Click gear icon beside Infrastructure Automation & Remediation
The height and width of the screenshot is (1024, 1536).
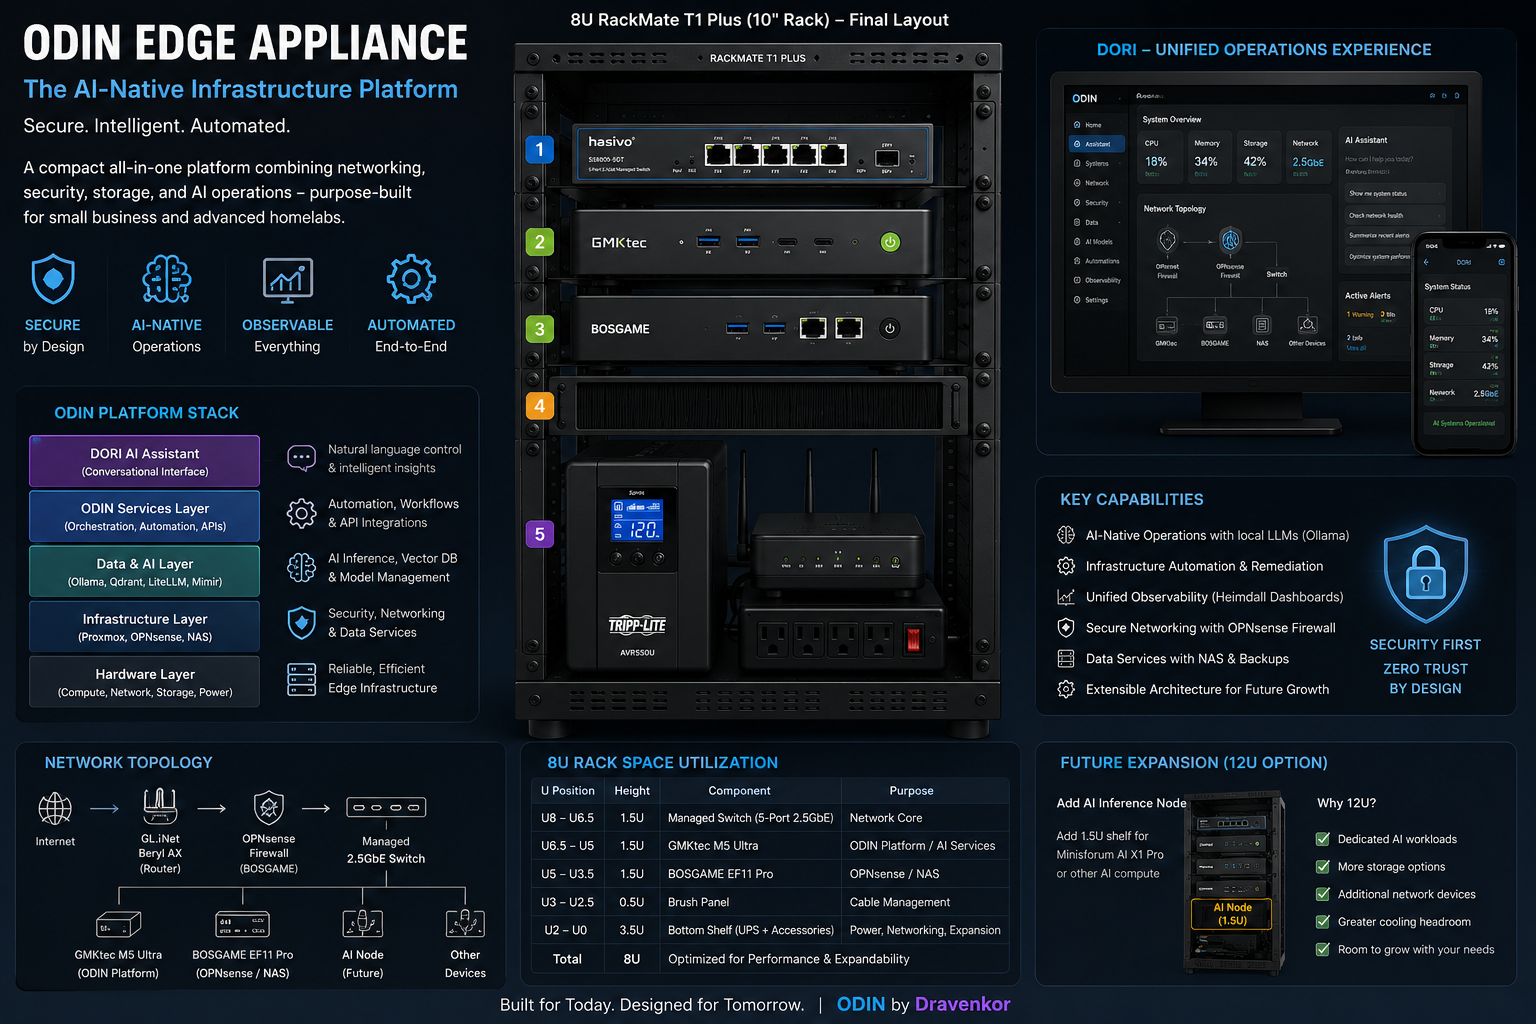[x=1066, y=566]
